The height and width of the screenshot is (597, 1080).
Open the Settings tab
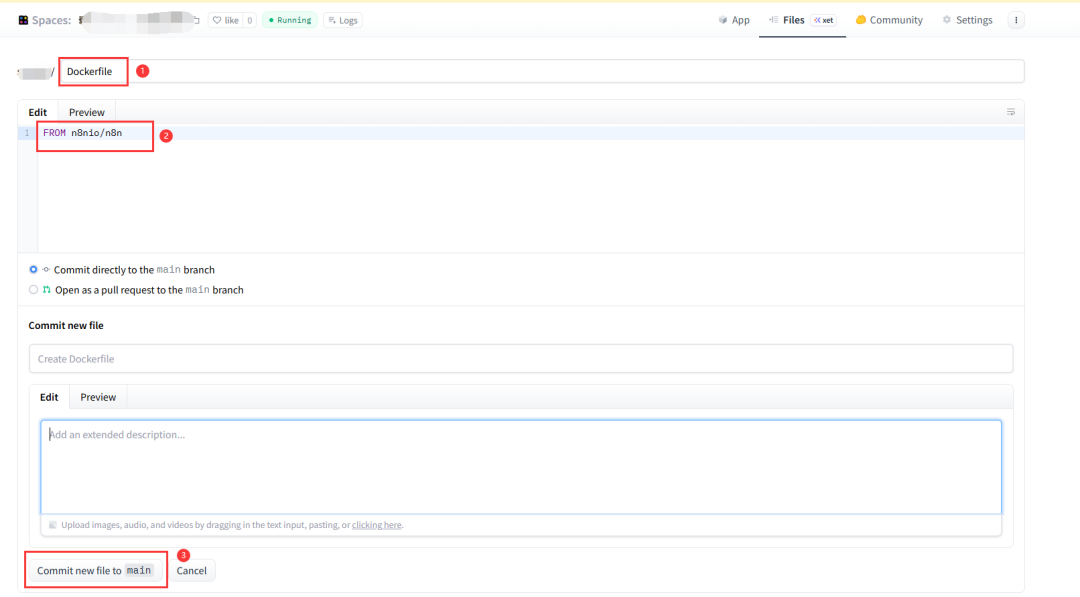(x=967, y=20)
